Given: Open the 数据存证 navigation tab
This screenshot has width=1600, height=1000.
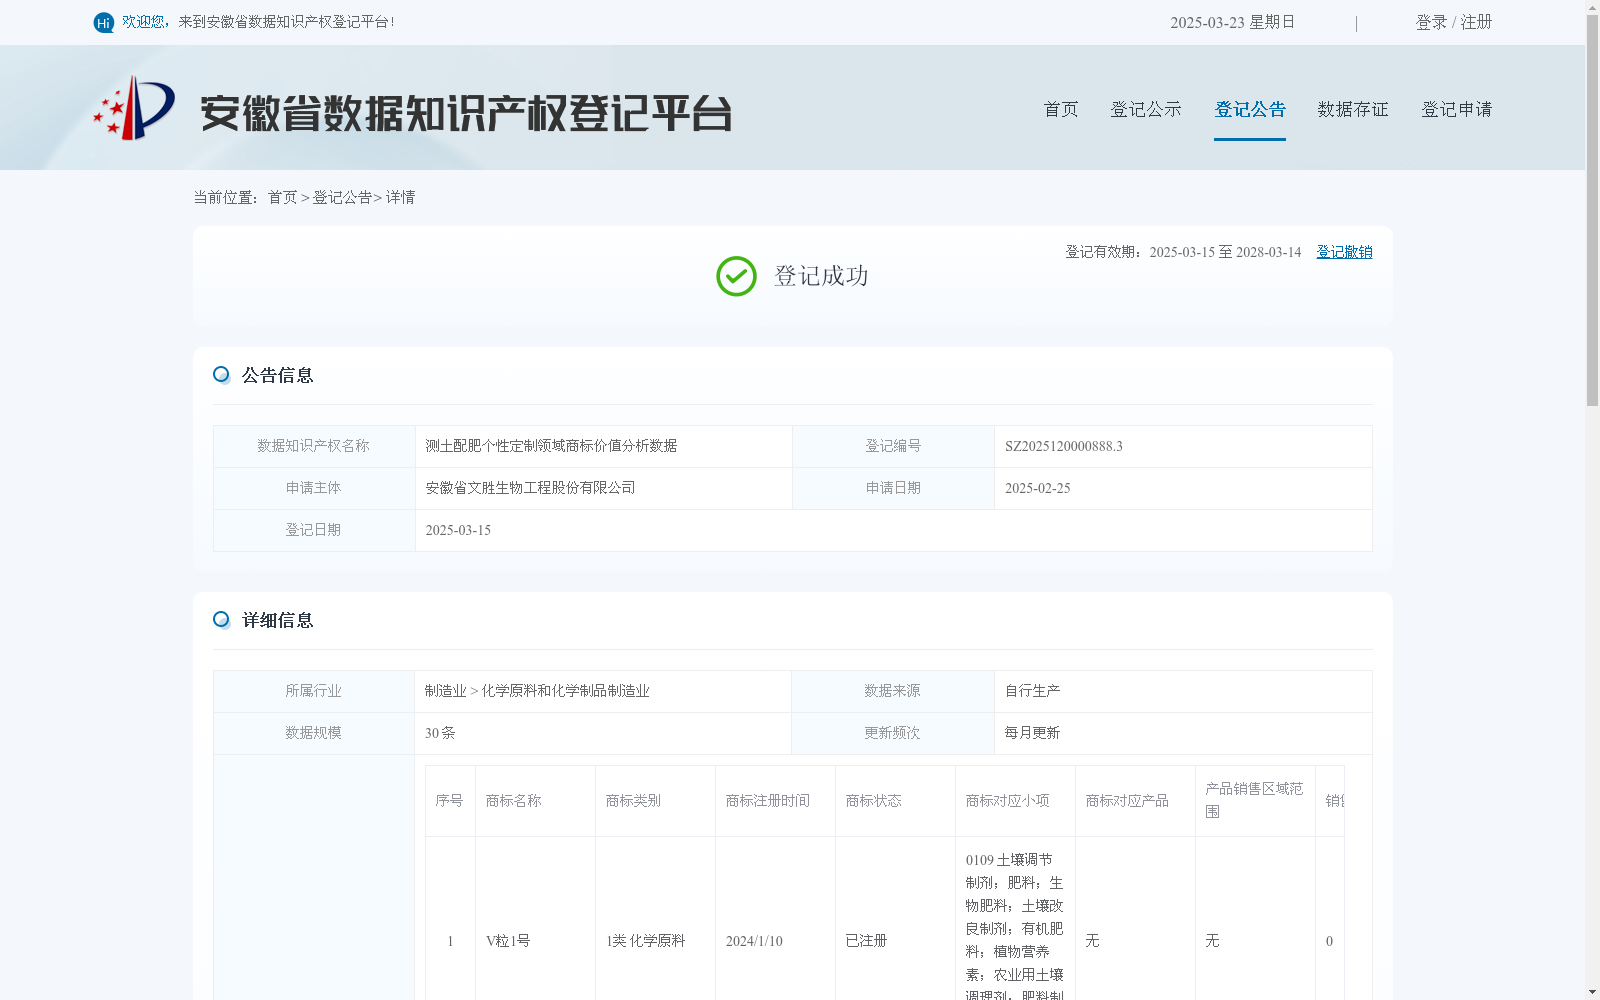Looking at the screenshot, I should pyautogui.click(x=1353, y=109).
